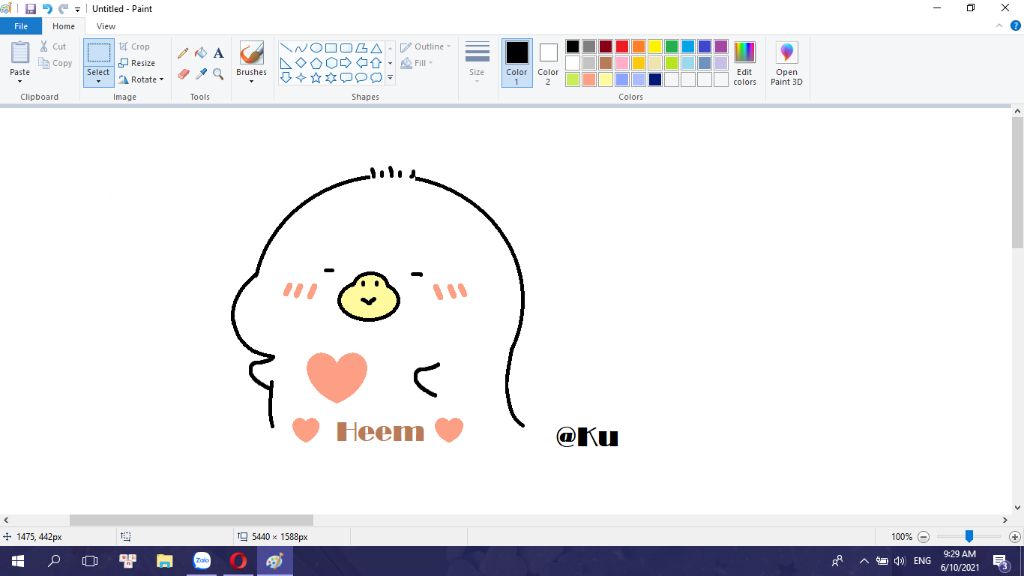Pick the Line shape

[285, 48]
